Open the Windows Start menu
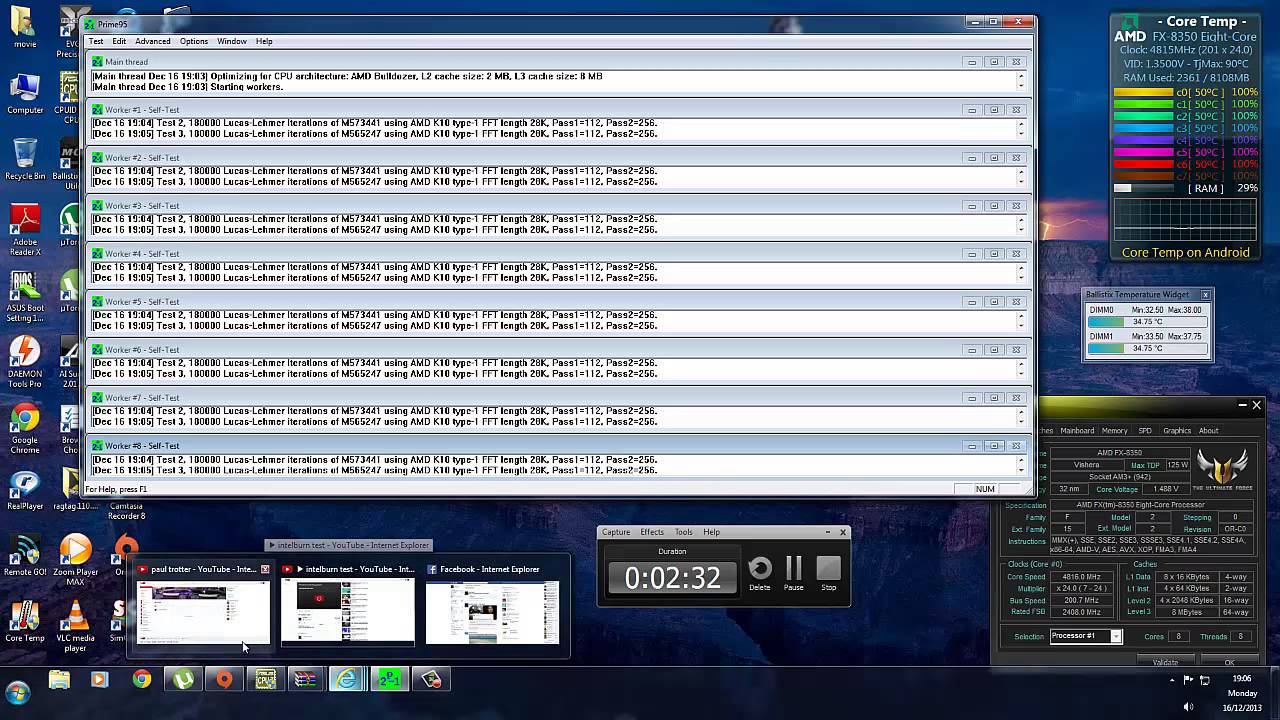Viewport: 1280px width, 720px height. pos(18,692)
